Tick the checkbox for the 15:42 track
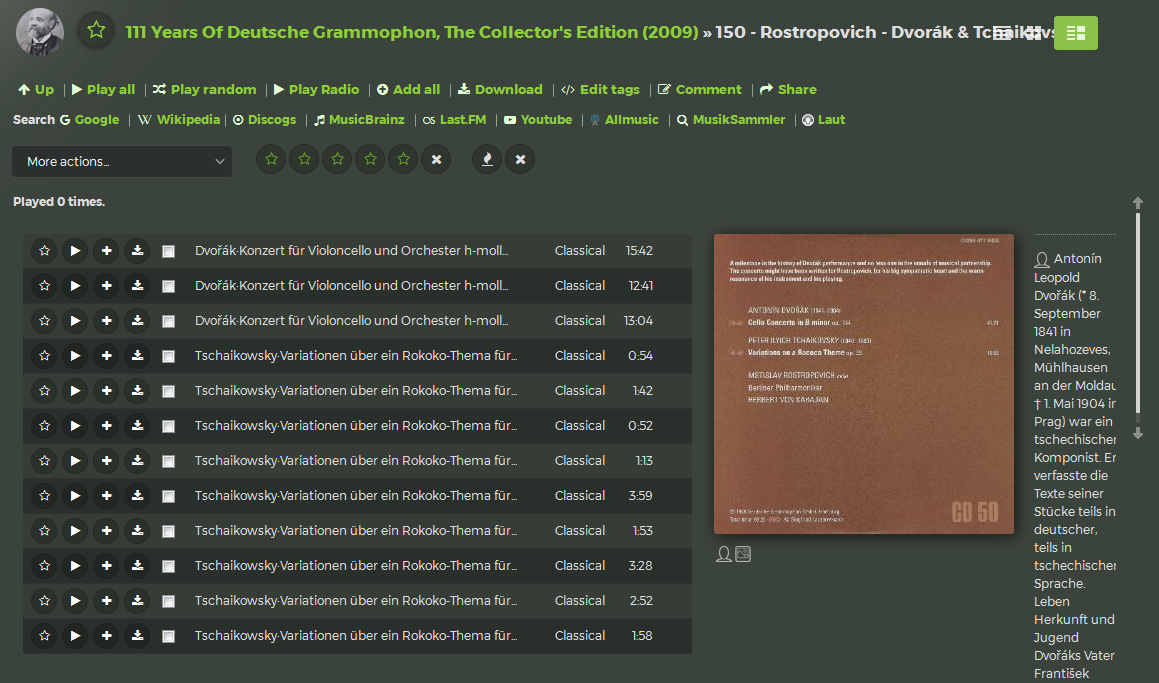The width and height of the screenshot is (1159, 683). click(168, 252)
